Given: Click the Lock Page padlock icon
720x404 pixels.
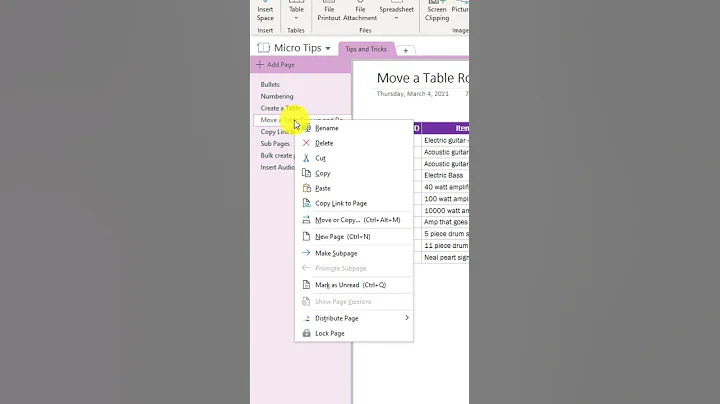Looking at the screenshot, I should [x=306, y=333].
